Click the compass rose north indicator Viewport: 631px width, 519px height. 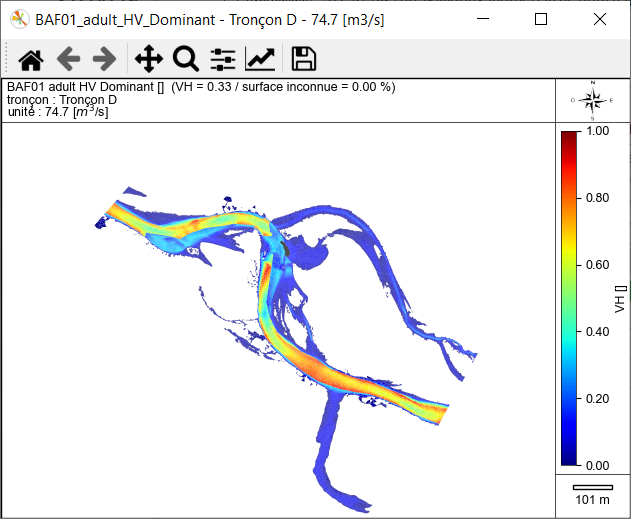[593, 100]
